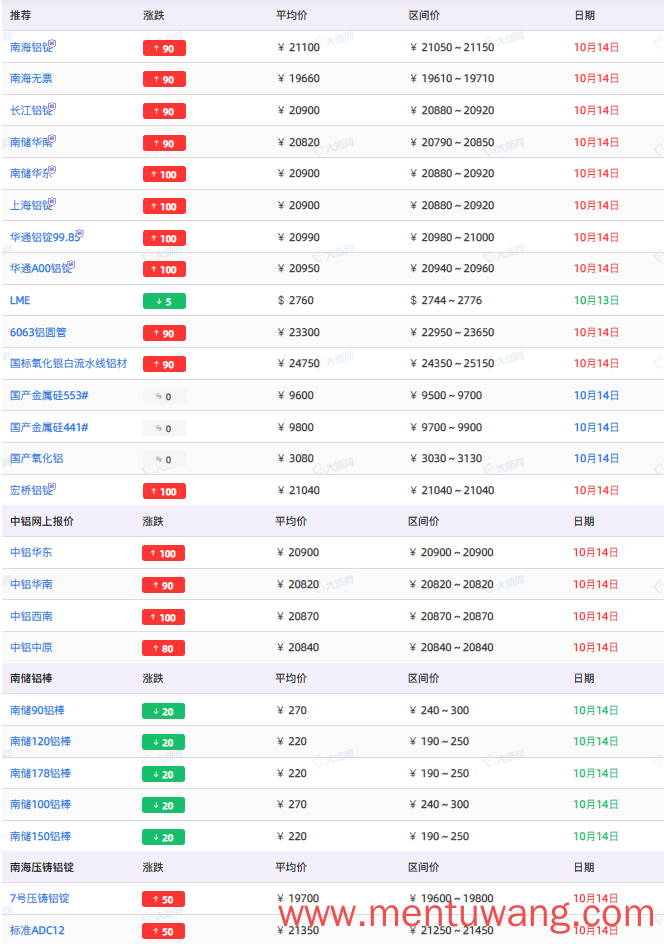Open the 7号压铸铝锭 link

pos(40,899)
